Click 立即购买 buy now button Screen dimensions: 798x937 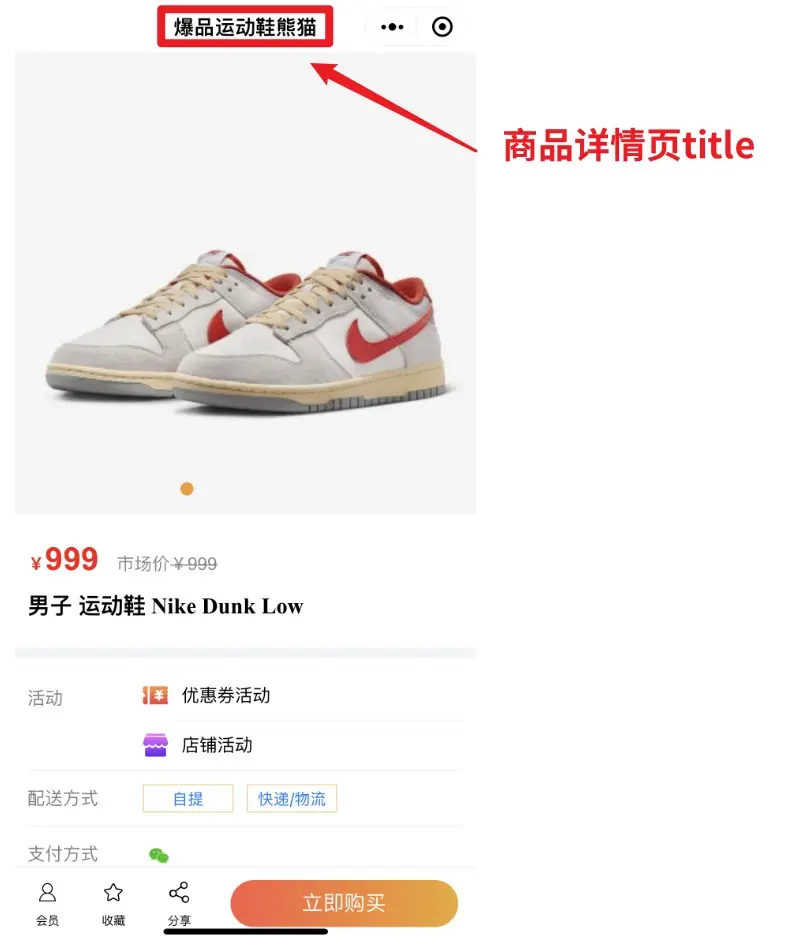click(x=344, y=903)
